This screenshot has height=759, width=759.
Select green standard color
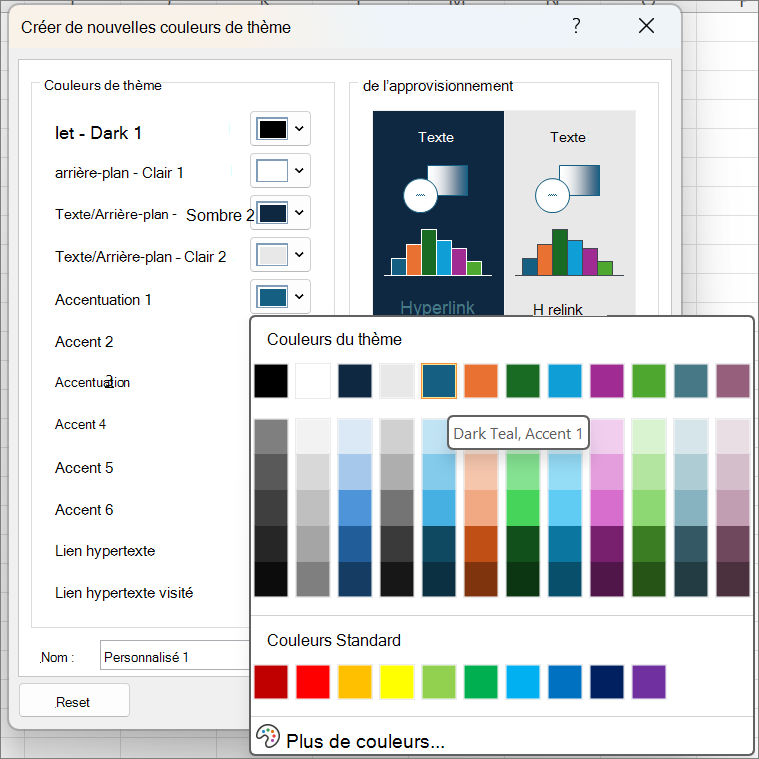click(481, 682)
